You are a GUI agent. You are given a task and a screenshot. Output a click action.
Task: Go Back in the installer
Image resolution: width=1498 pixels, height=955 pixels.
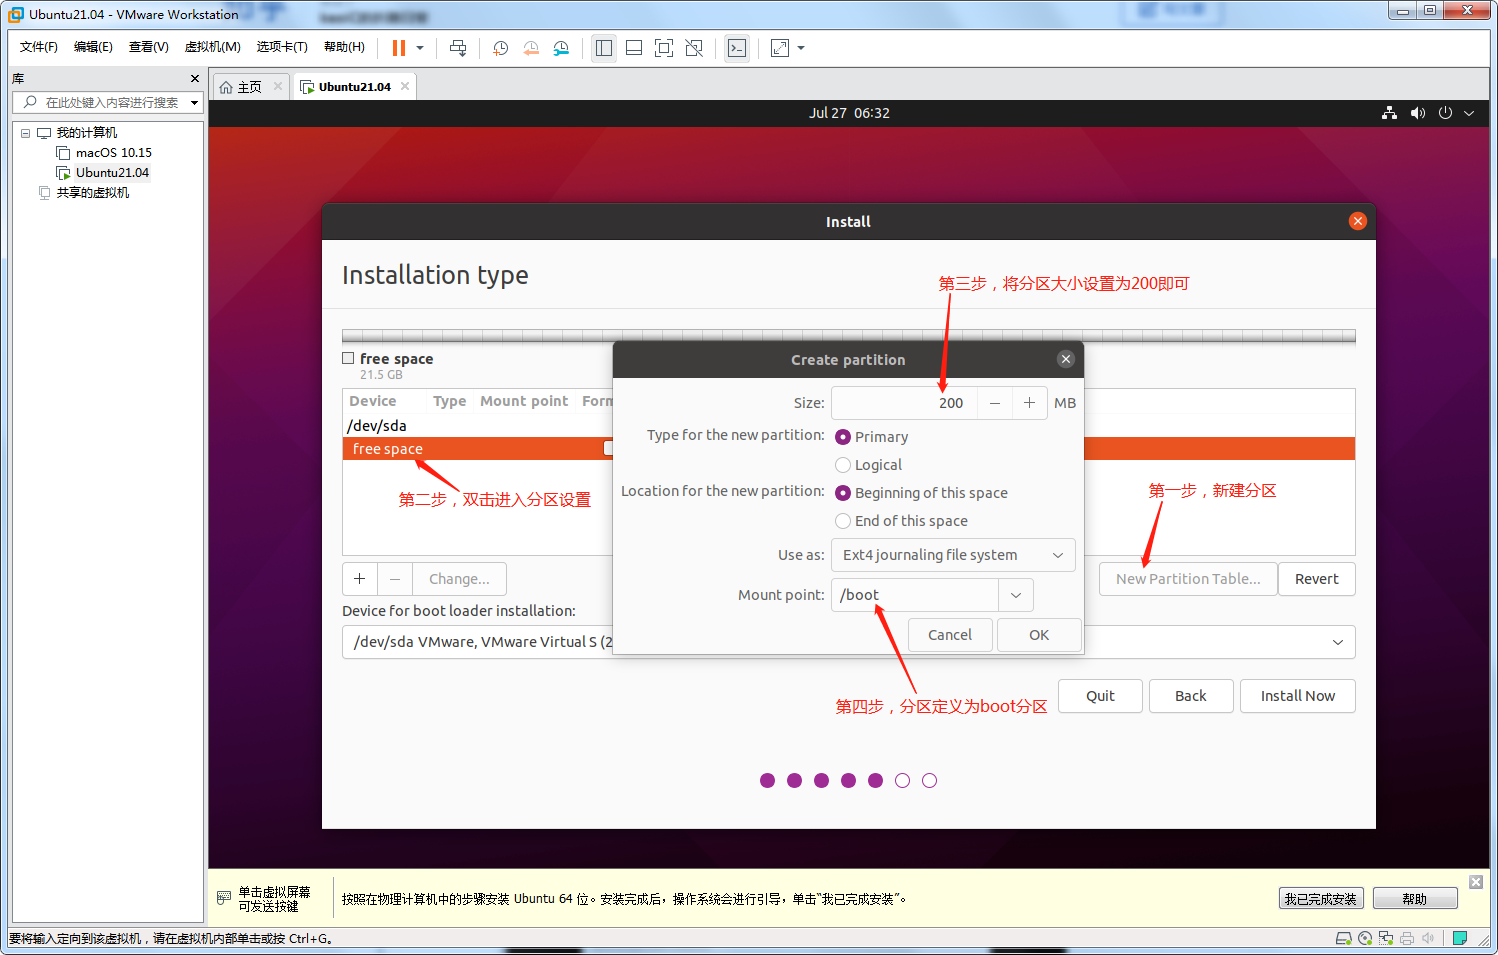point(1191,696)
